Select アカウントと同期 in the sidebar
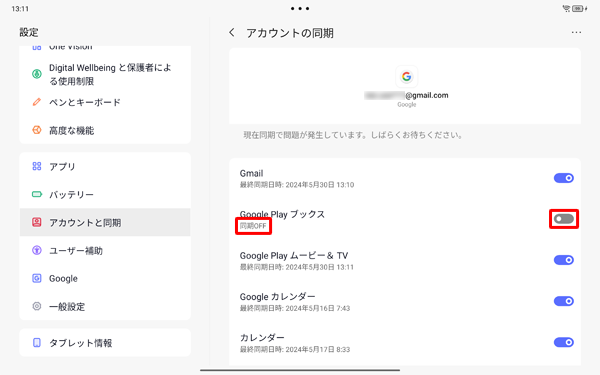600x375 pixels. (x=105, y=222)
